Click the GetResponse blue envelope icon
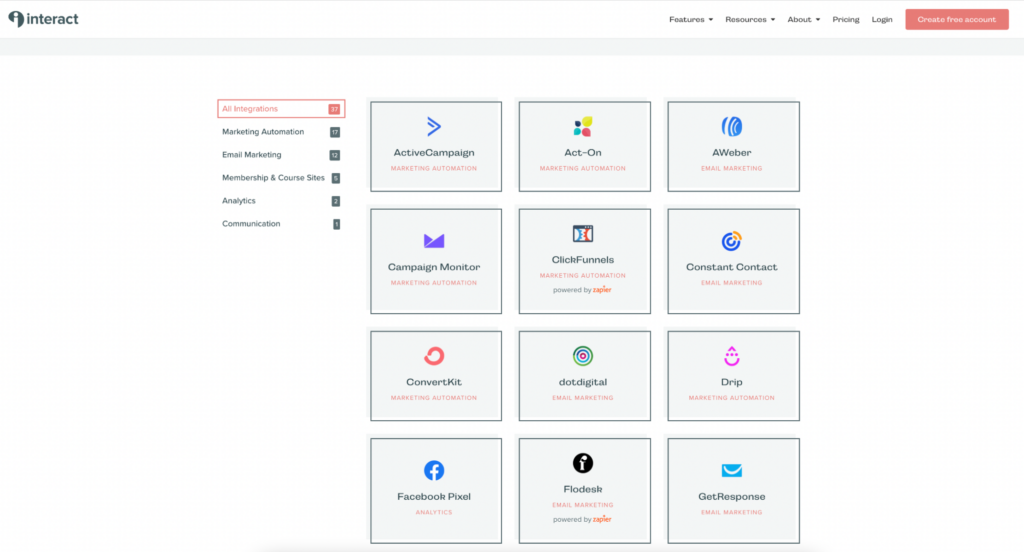The height and width of the screenshot is (552, 1024). point(731,470)
